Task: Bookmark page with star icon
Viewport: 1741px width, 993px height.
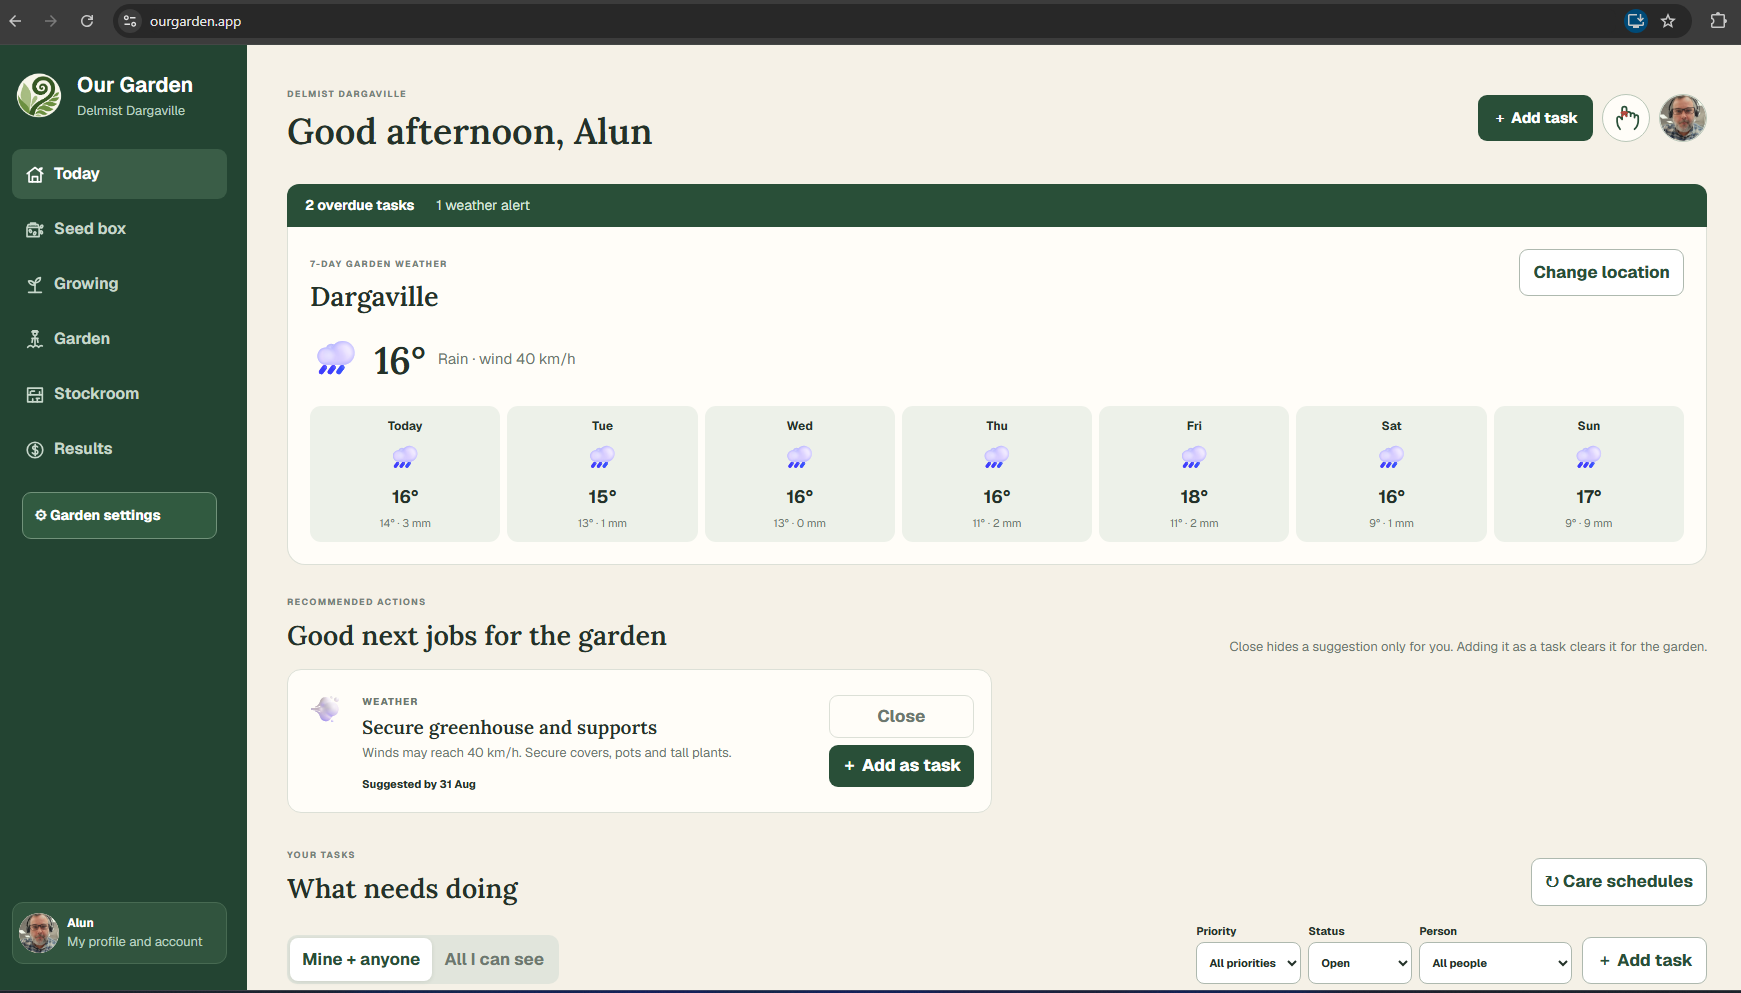Action: click(1668, 21)
